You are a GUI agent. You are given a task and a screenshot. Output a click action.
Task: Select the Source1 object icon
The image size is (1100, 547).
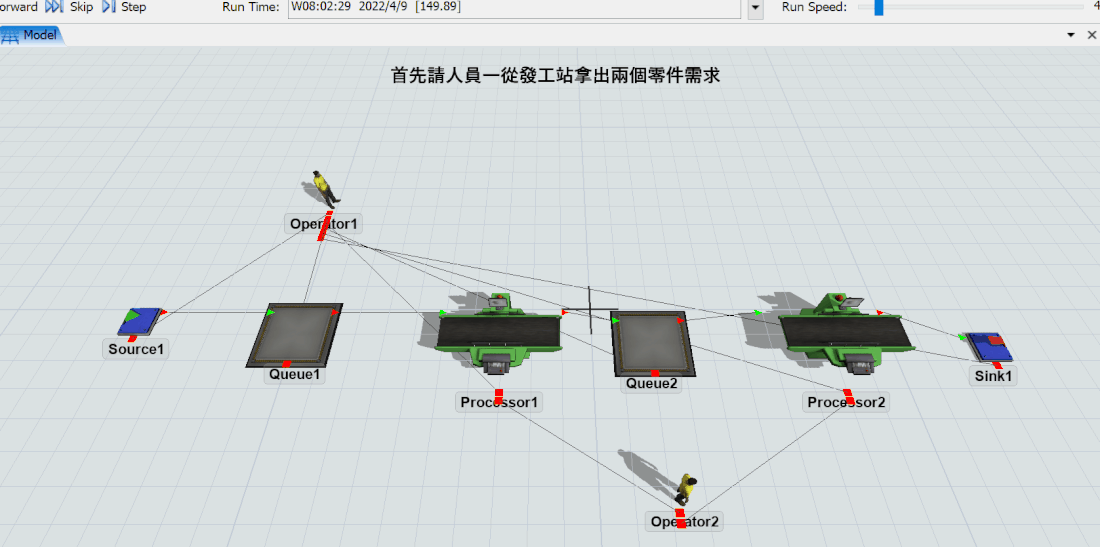coord(140,321)
